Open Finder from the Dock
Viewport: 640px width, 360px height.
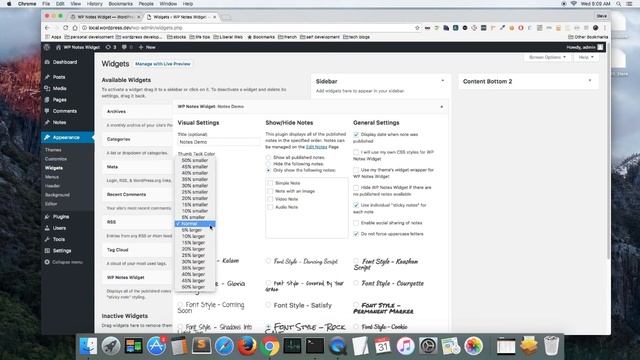tap(89, 346)
